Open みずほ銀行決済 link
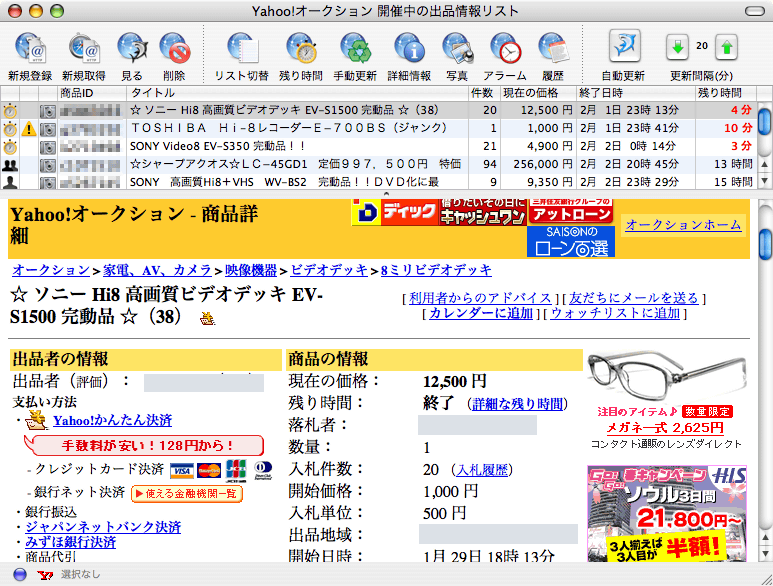This screenshot has width=773, height=586. pos(70,542)
